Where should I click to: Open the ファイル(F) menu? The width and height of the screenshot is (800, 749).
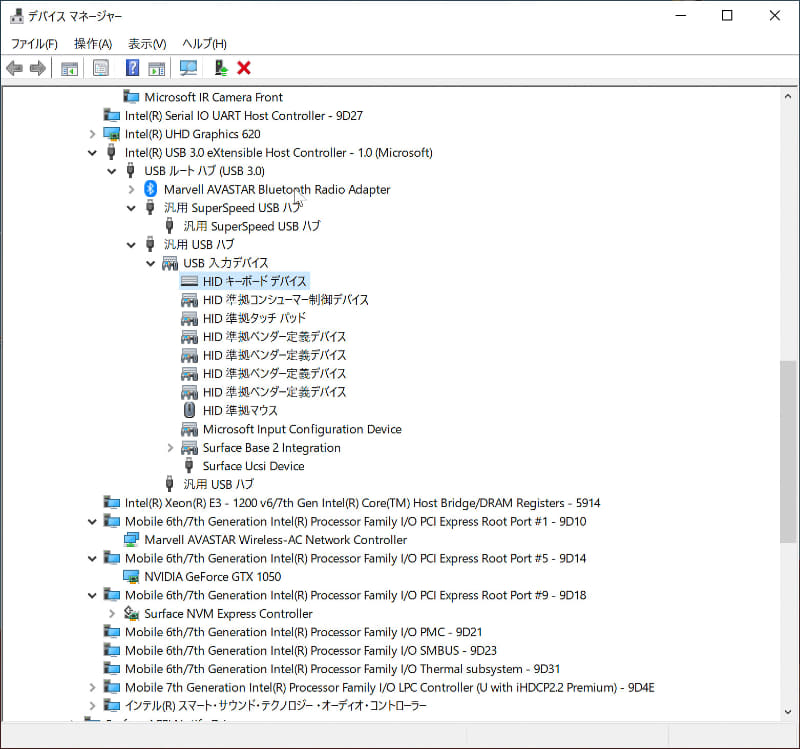[x=34, y=43]
